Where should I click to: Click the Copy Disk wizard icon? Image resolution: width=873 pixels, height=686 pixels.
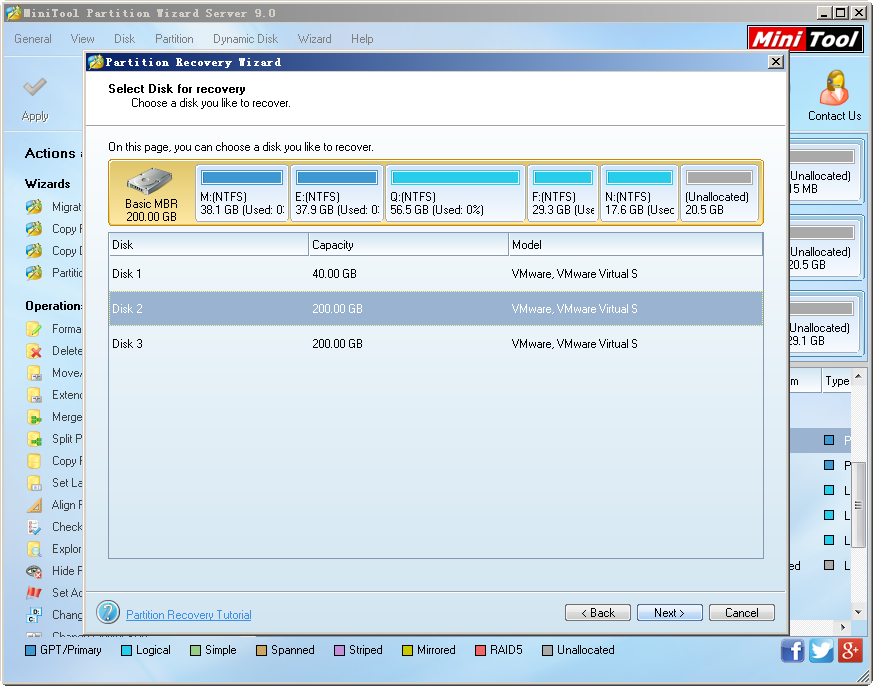click(x=34, y=251)
